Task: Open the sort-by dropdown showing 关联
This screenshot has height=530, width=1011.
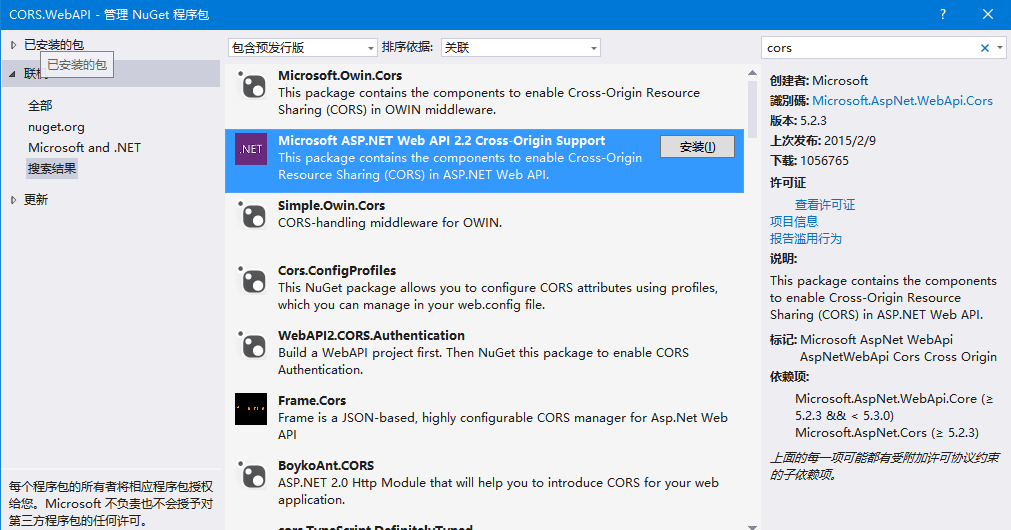Action: pos(520,48)
